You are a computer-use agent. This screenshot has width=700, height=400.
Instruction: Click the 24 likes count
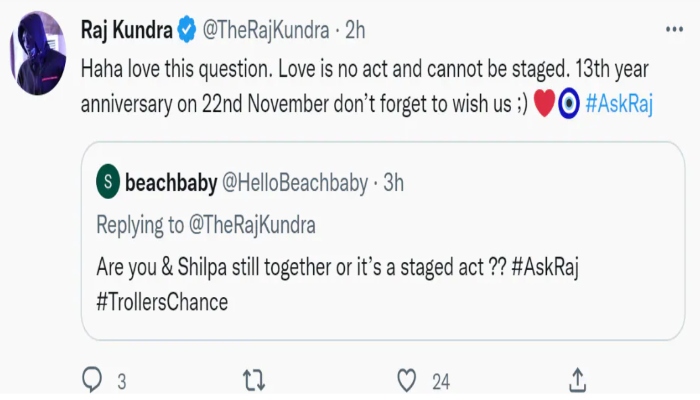[441, 381]
